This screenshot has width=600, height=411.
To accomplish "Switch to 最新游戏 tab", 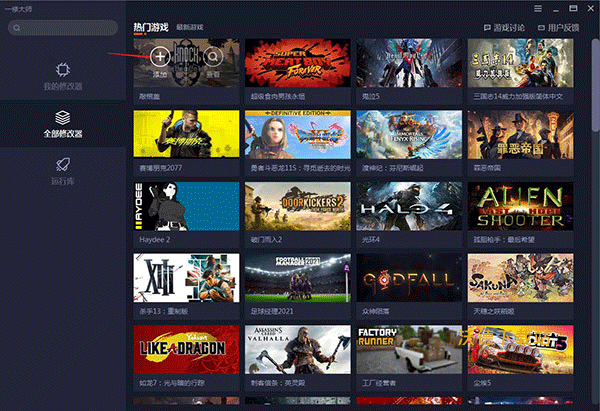I will click(192, 27).
